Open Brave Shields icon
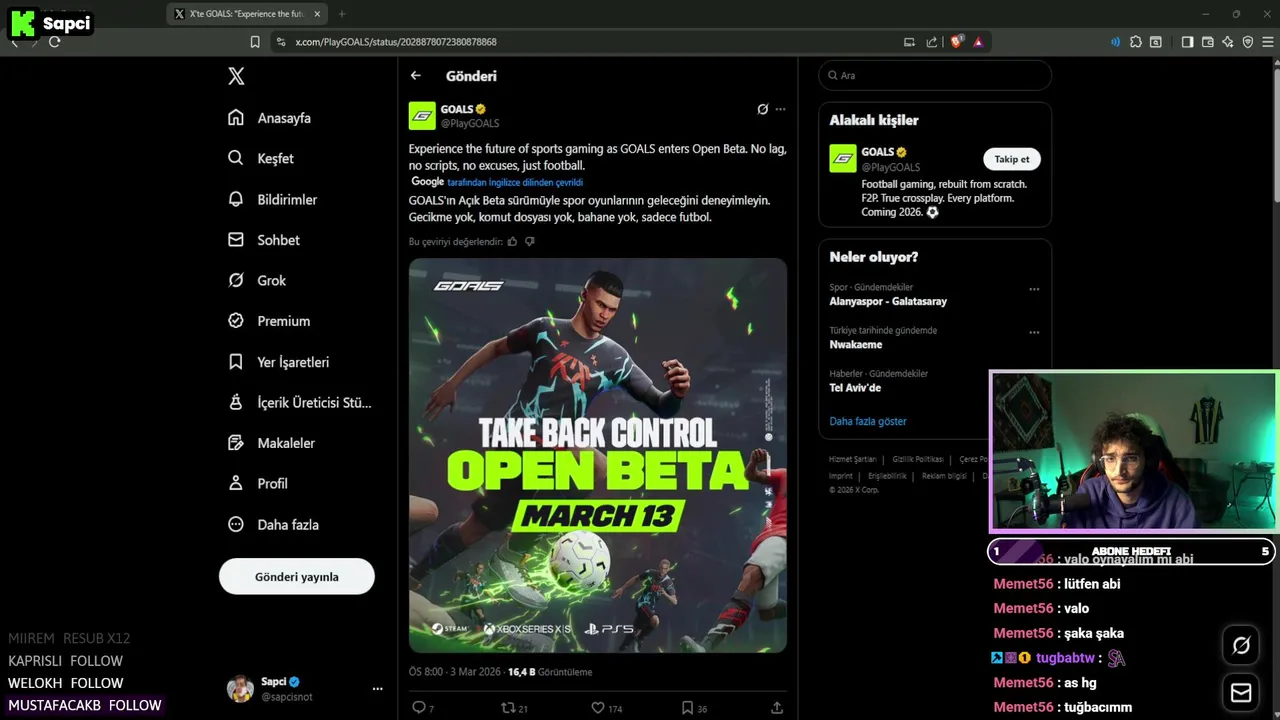The width and height of the screenshot is (1280, 720). pyautogui.click(x=956, y=42)
